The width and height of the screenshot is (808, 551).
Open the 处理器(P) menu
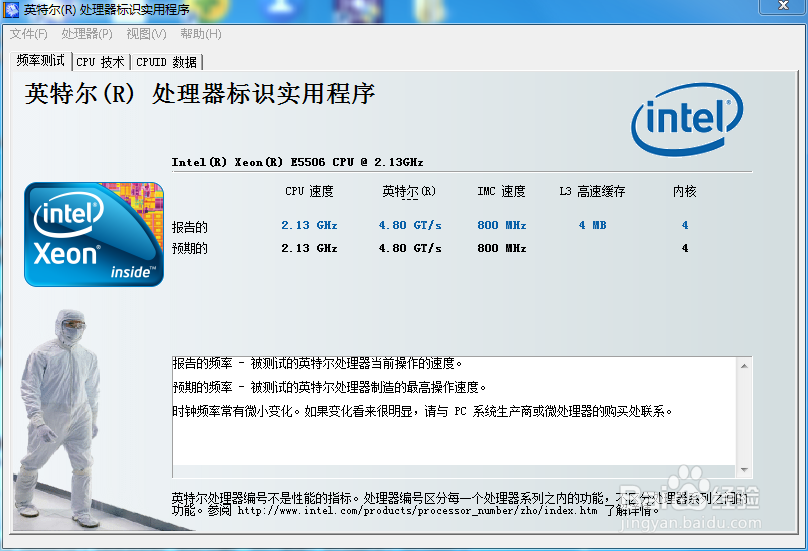(87, 34)
